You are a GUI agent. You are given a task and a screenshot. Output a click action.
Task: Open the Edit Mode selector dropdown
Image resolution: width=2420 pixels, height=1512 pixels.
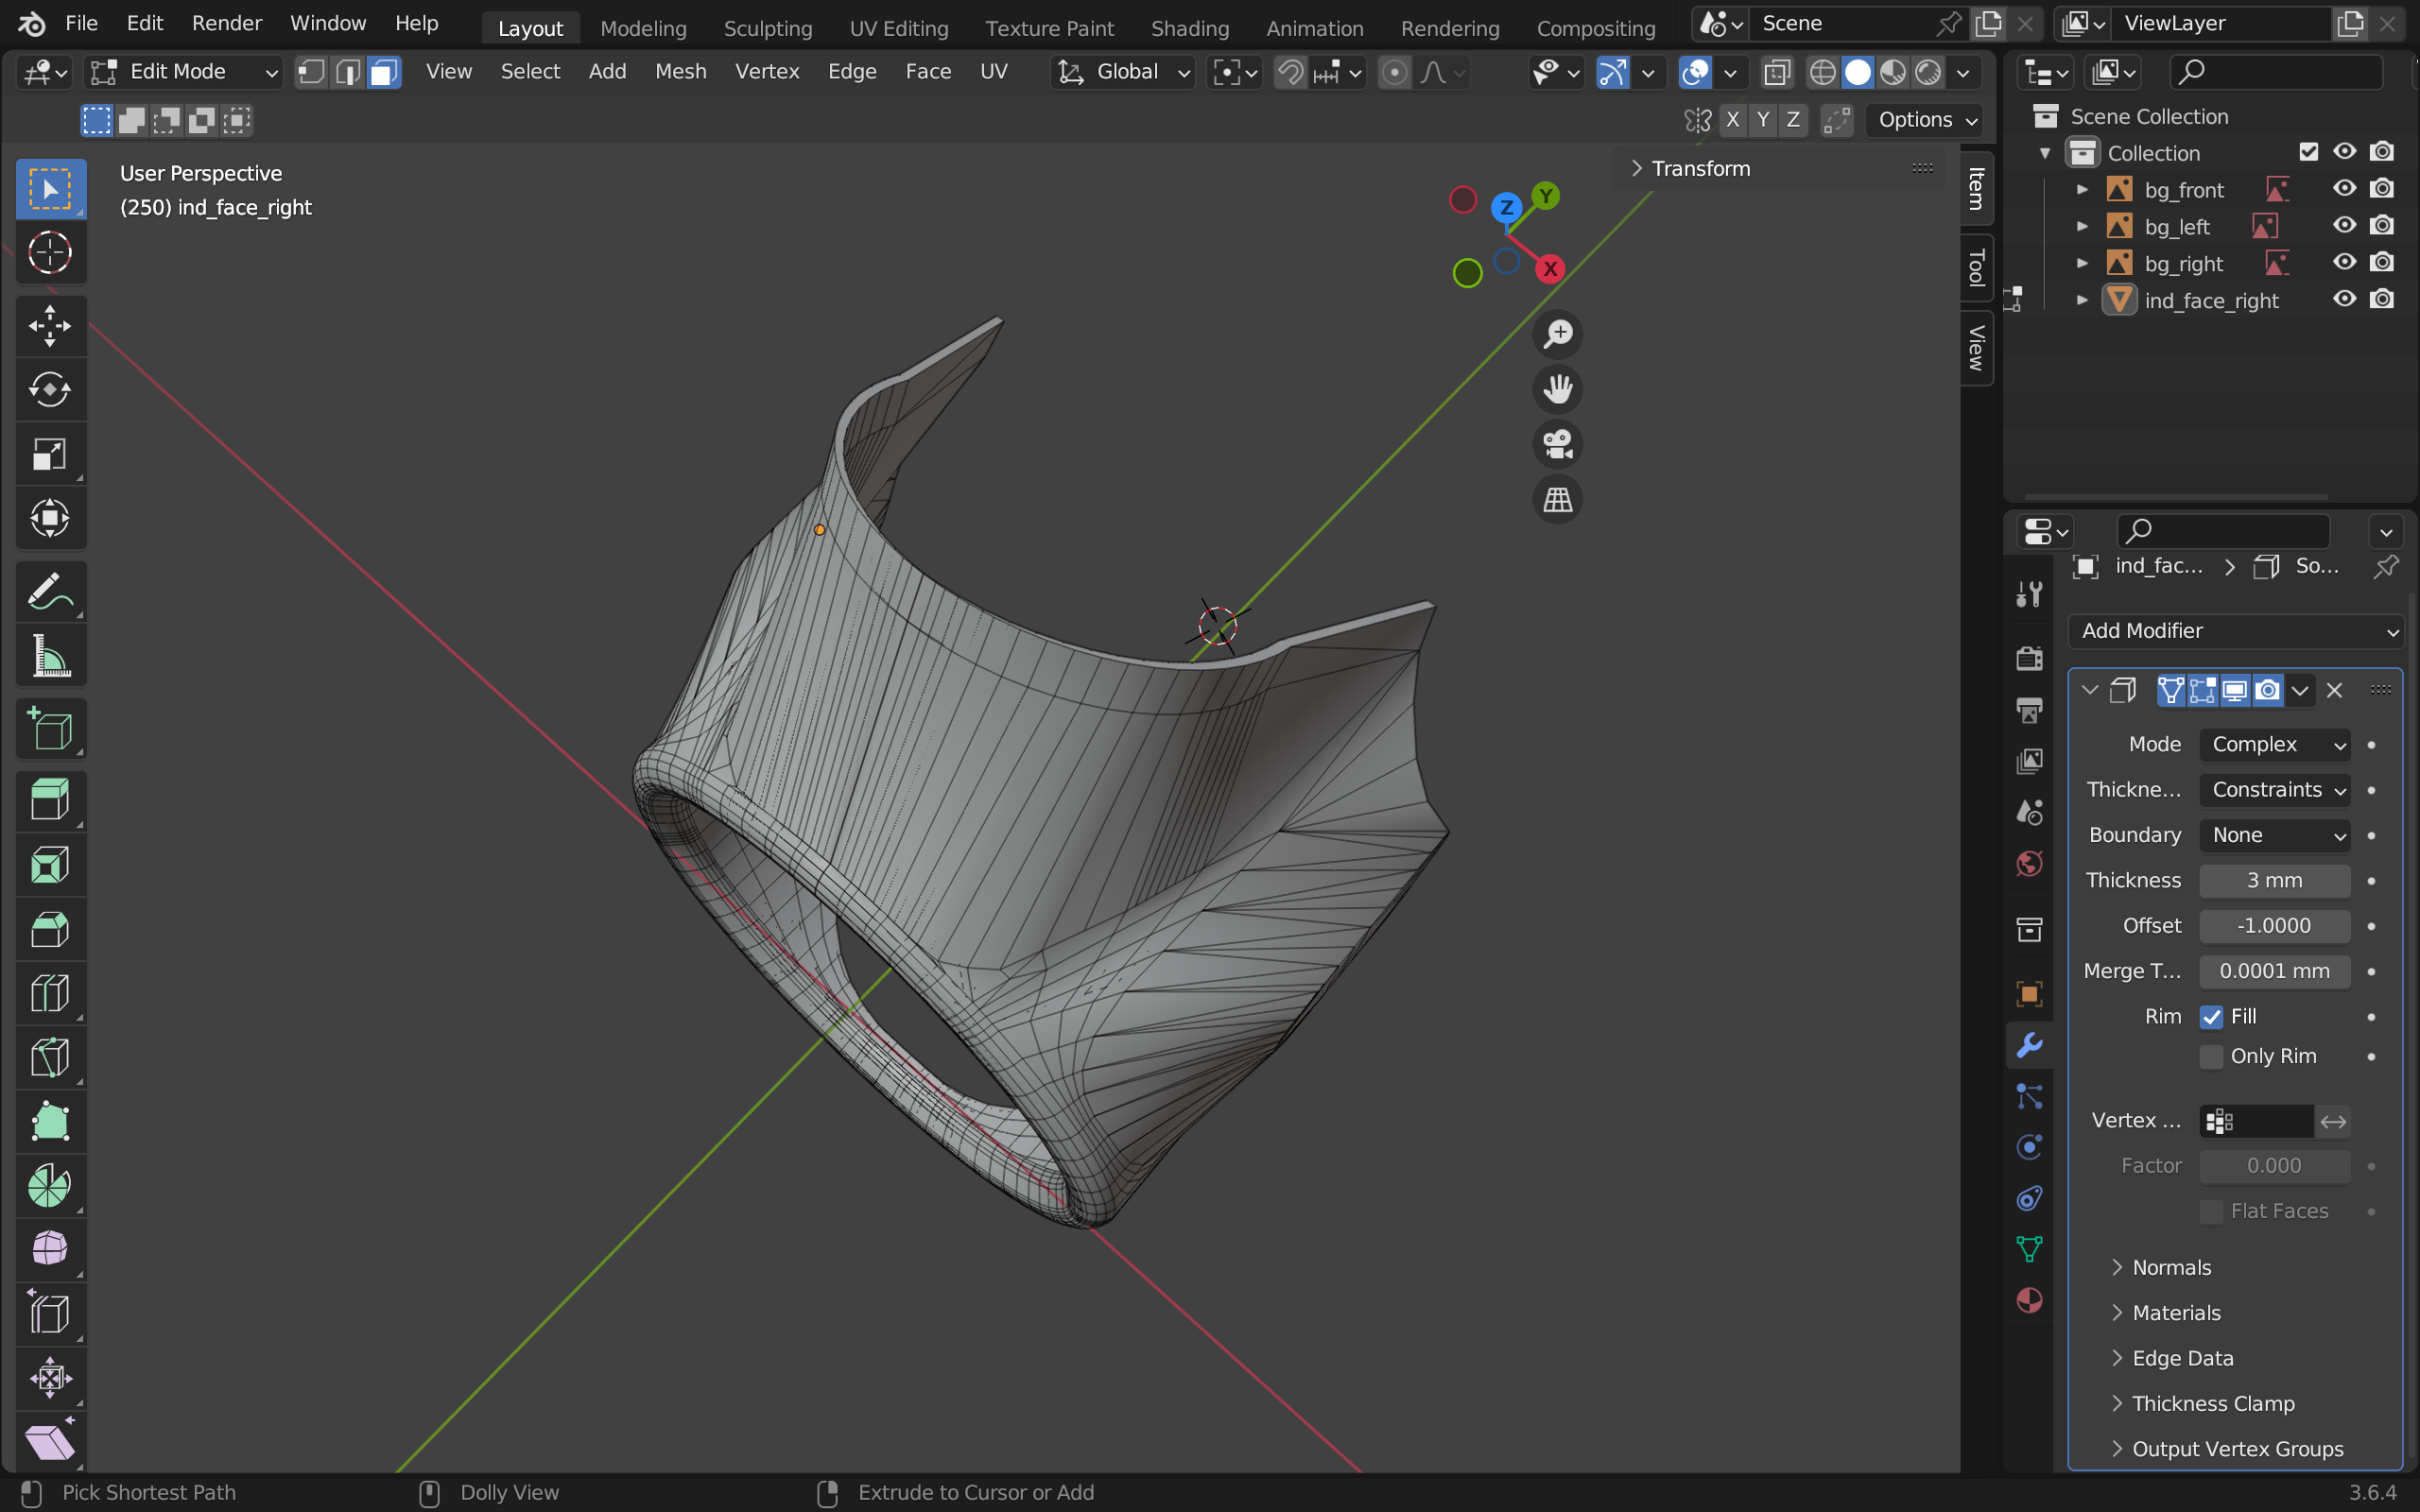coord(184,72)
